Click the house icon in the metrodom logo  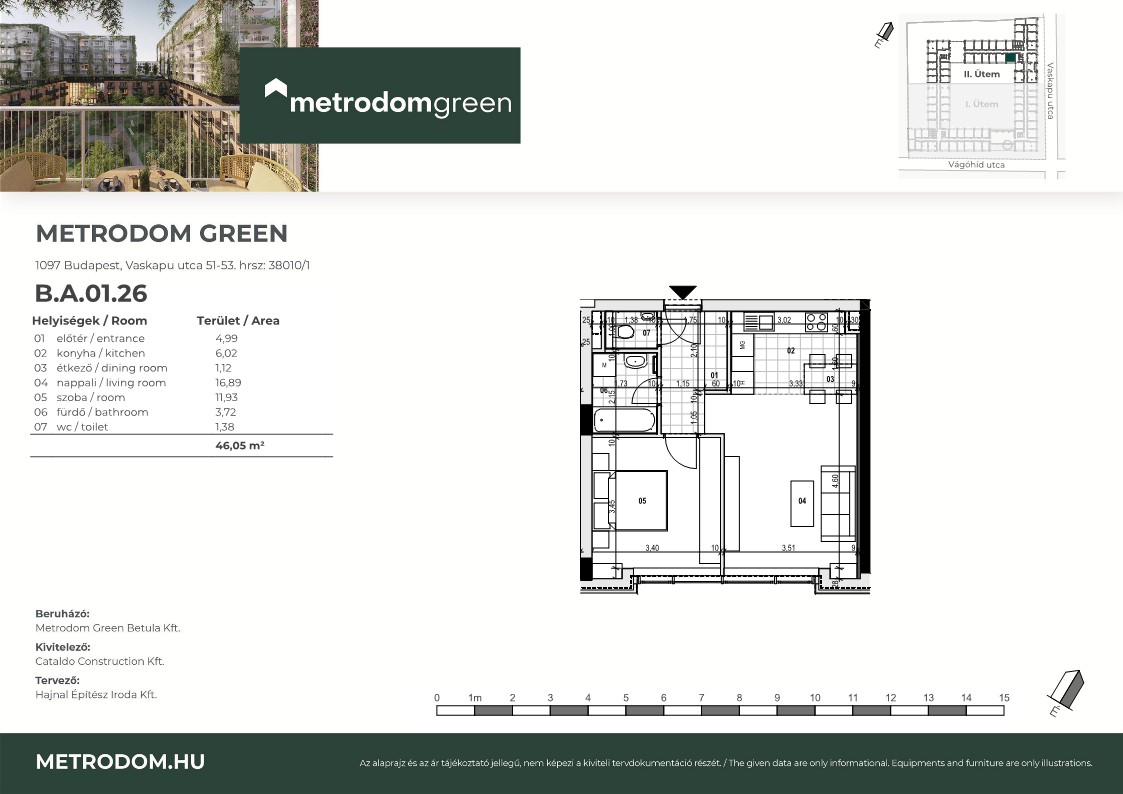275,90
